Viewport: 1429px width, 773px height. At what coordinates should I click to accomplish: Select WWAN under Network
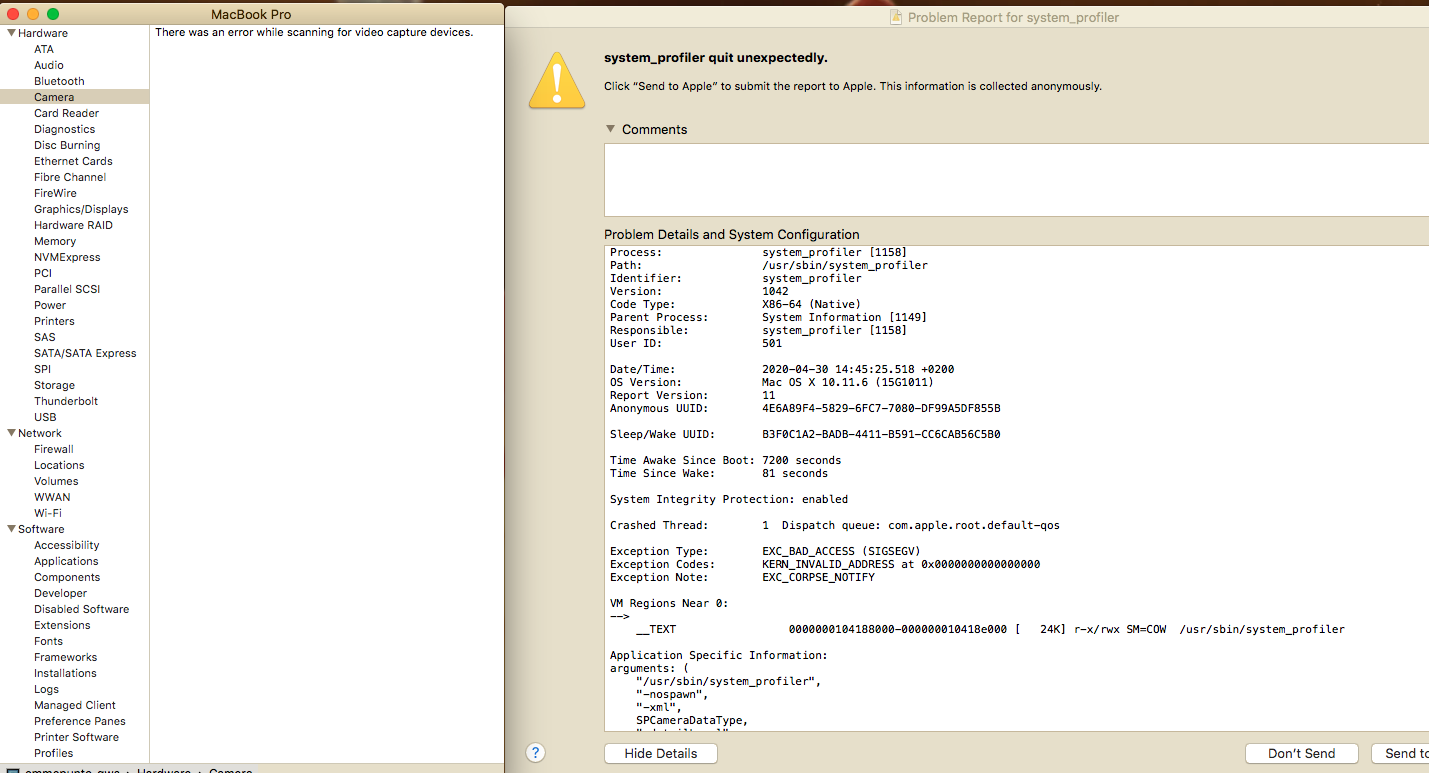click(x=52, y=497)
